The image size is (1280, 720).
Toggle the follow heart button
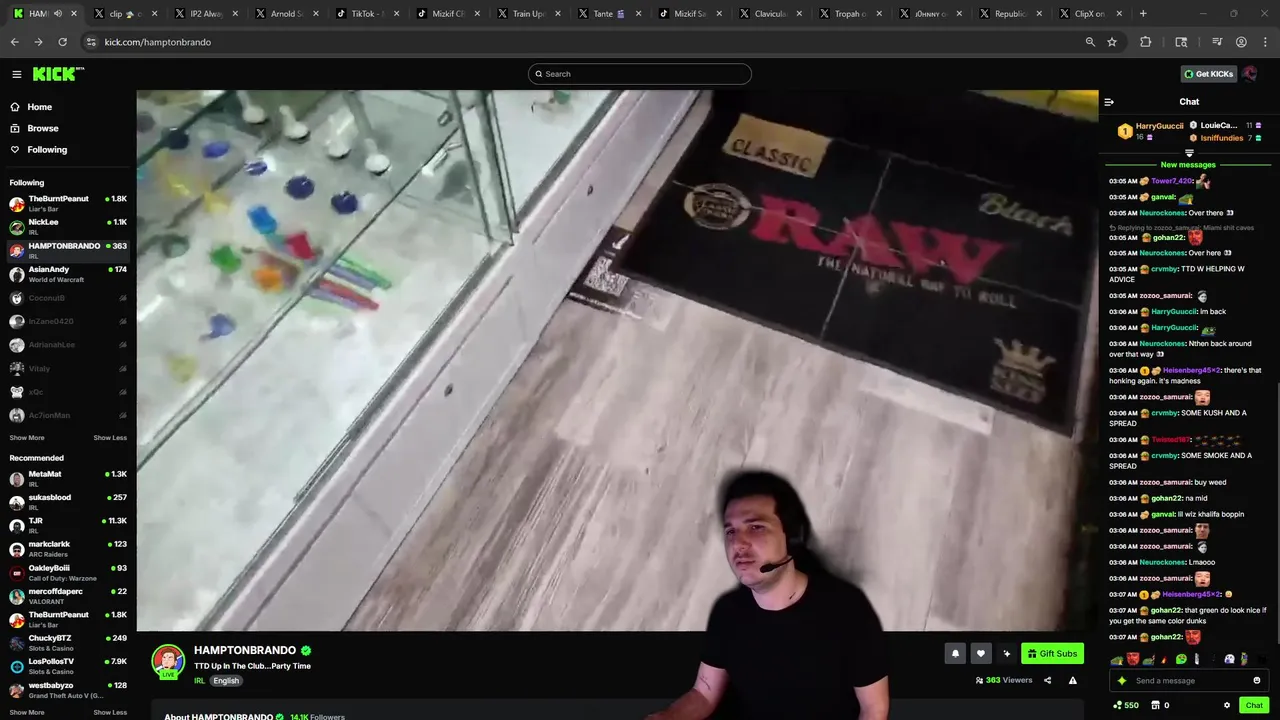point(981,654)
